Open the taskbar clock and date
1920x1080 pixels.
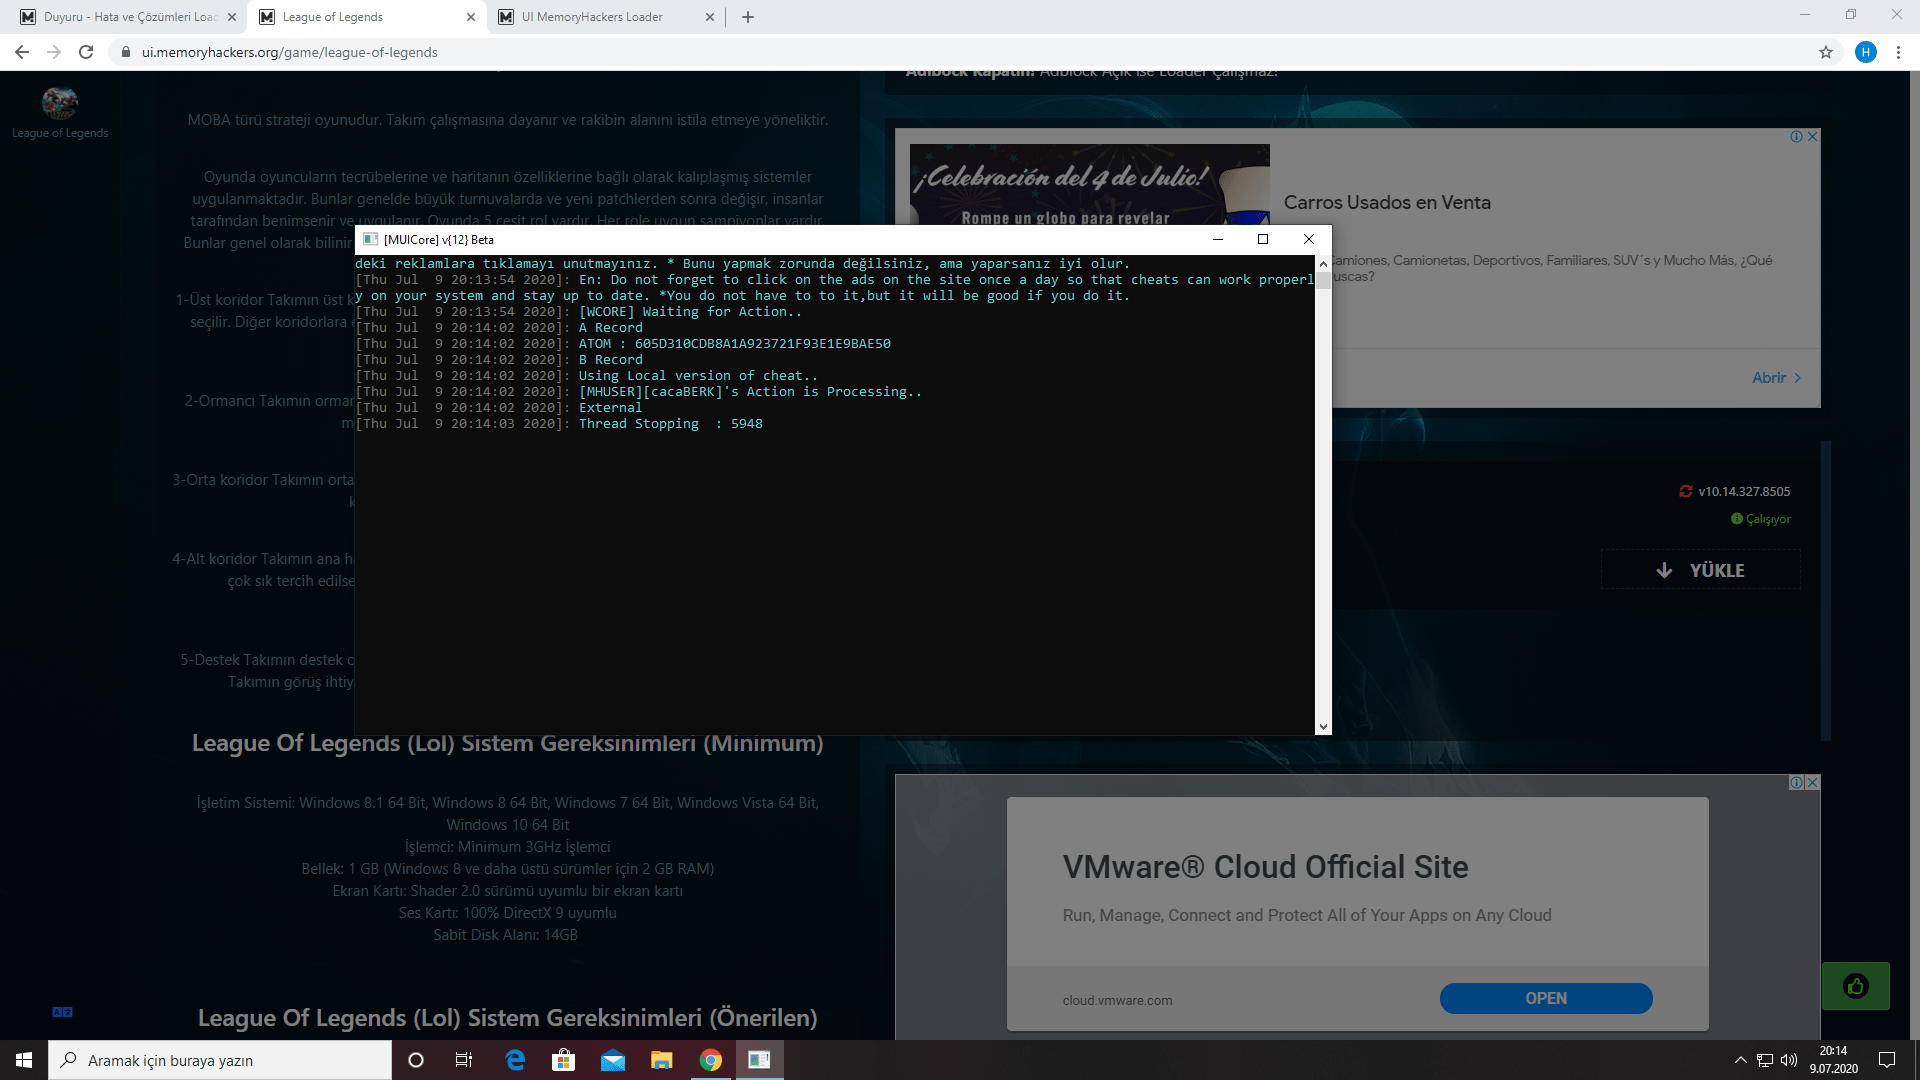(x=1833, y=1060)
